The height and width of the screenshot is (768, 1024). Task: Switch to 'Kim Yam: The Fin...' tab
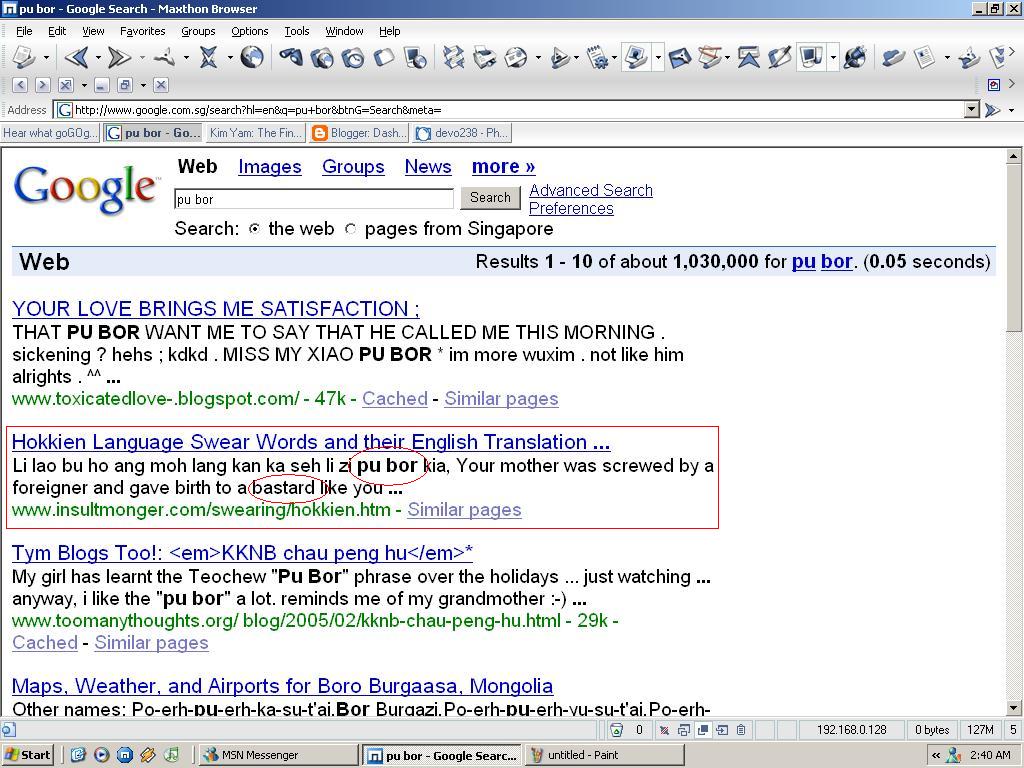tap(255, 133)
